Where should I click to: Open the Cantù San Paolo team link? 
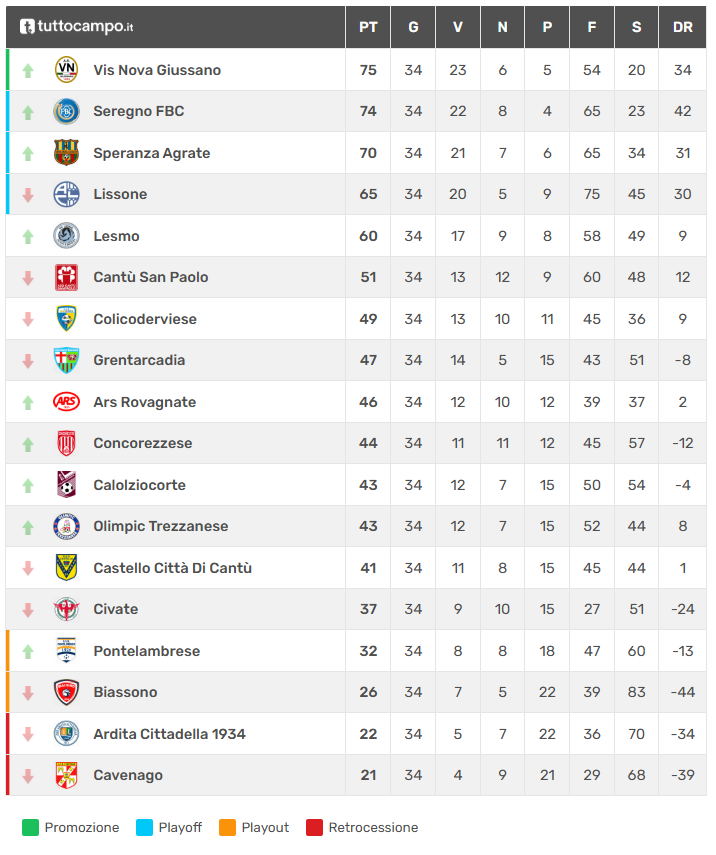point(151,277)
